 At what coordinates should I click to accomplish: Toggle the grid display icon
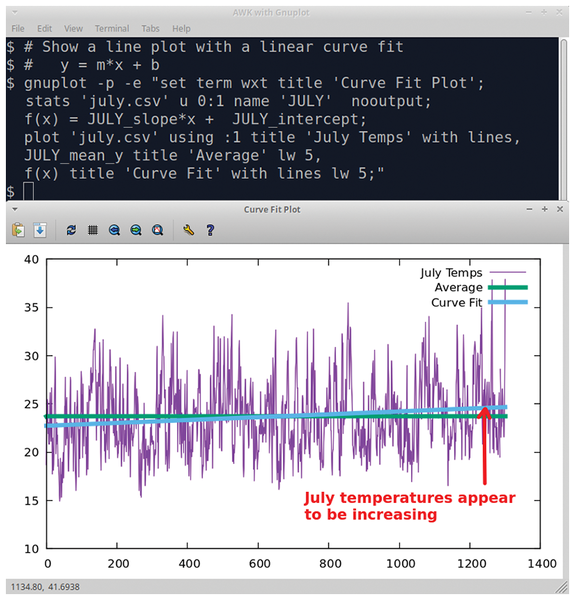pos(93,230)
